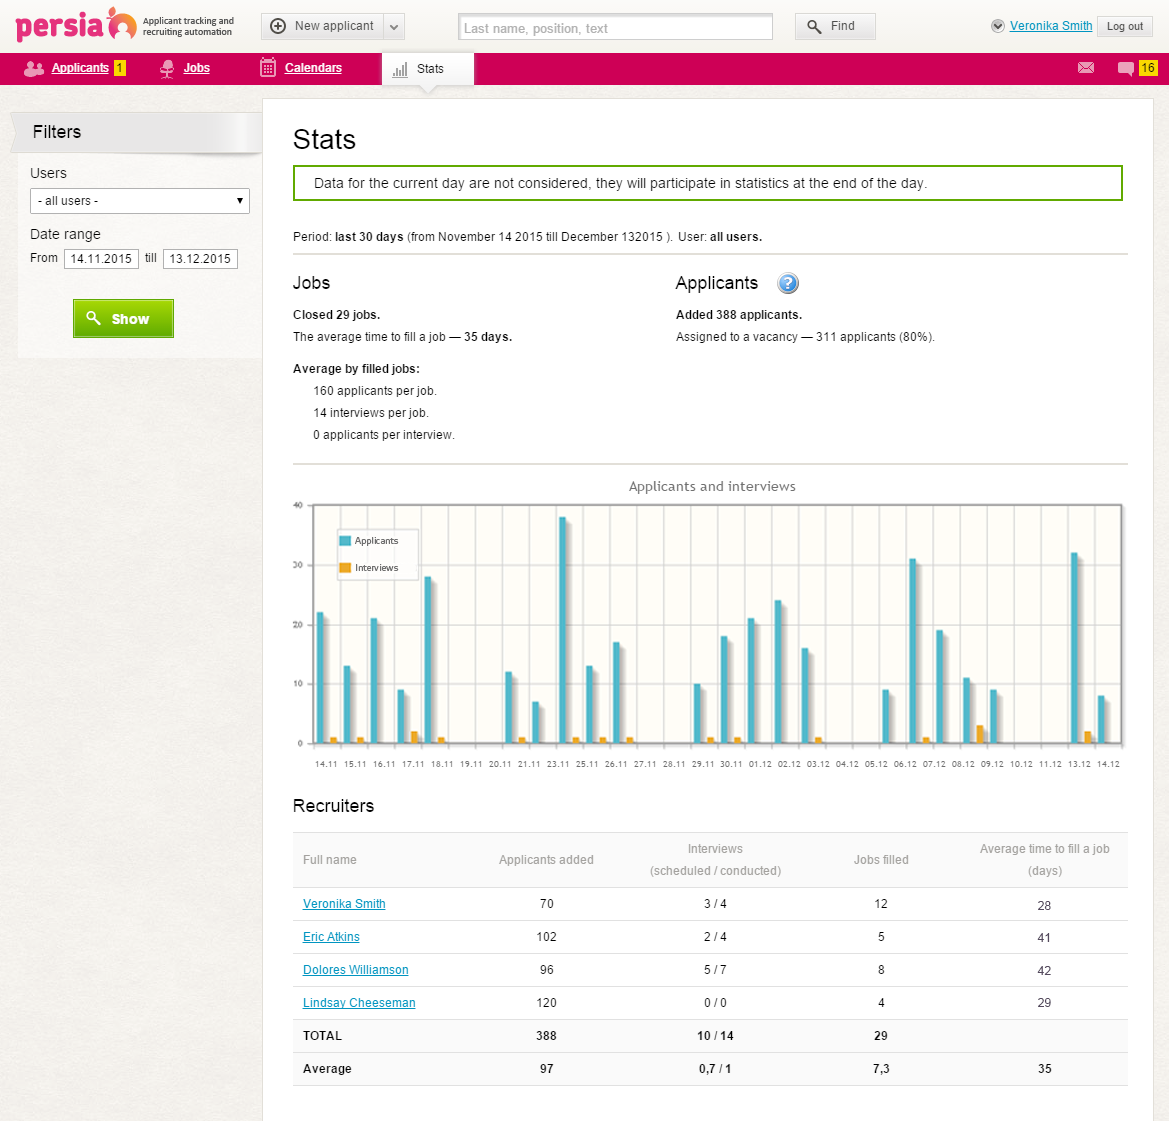Click the 'Closed 29 jobs.' text
The height and width of the screenshot is (1121, 1169).
336,315
